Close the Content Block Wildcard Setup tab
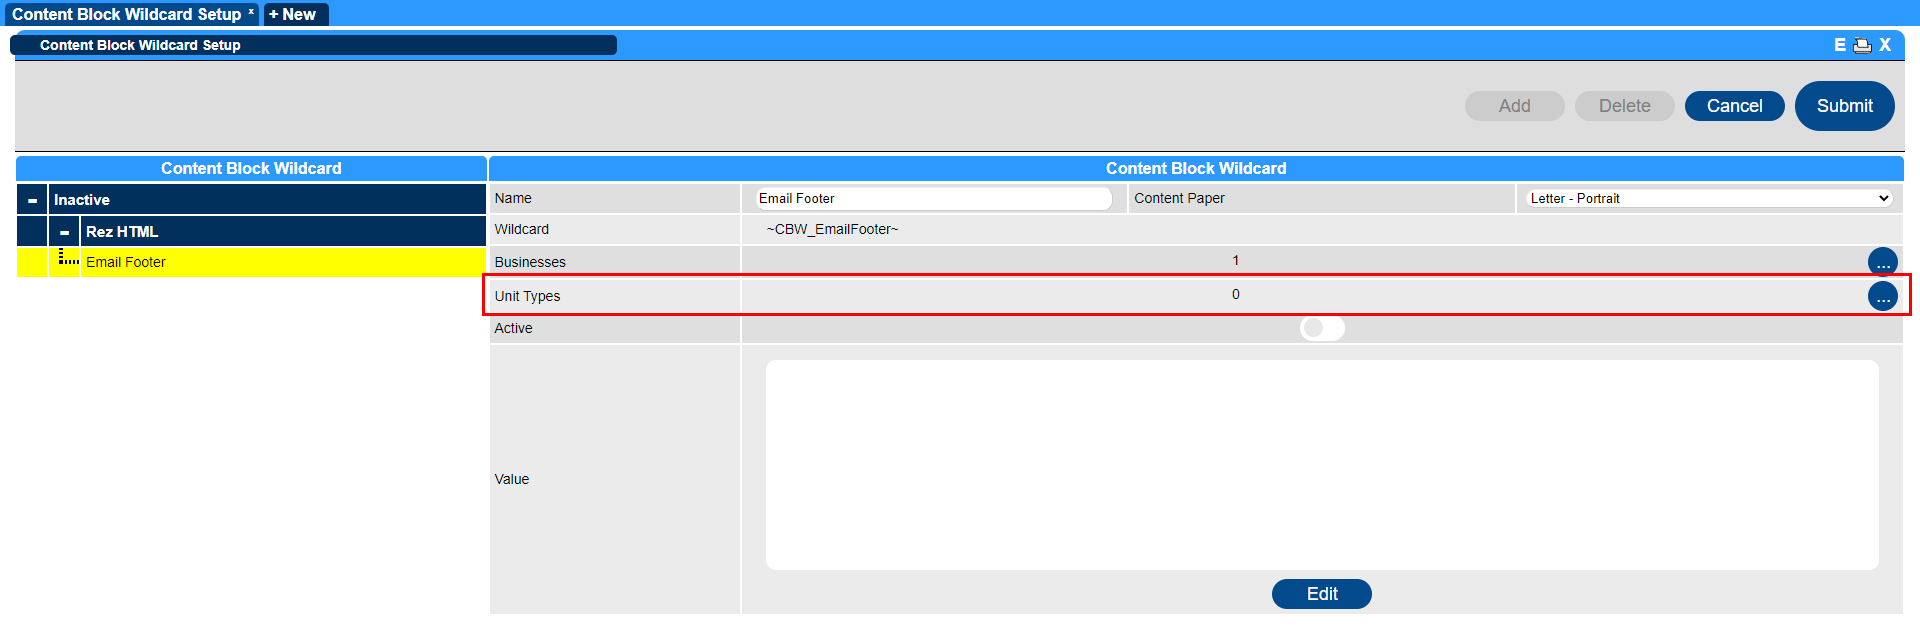1920x642 pixels. (251, 12)
